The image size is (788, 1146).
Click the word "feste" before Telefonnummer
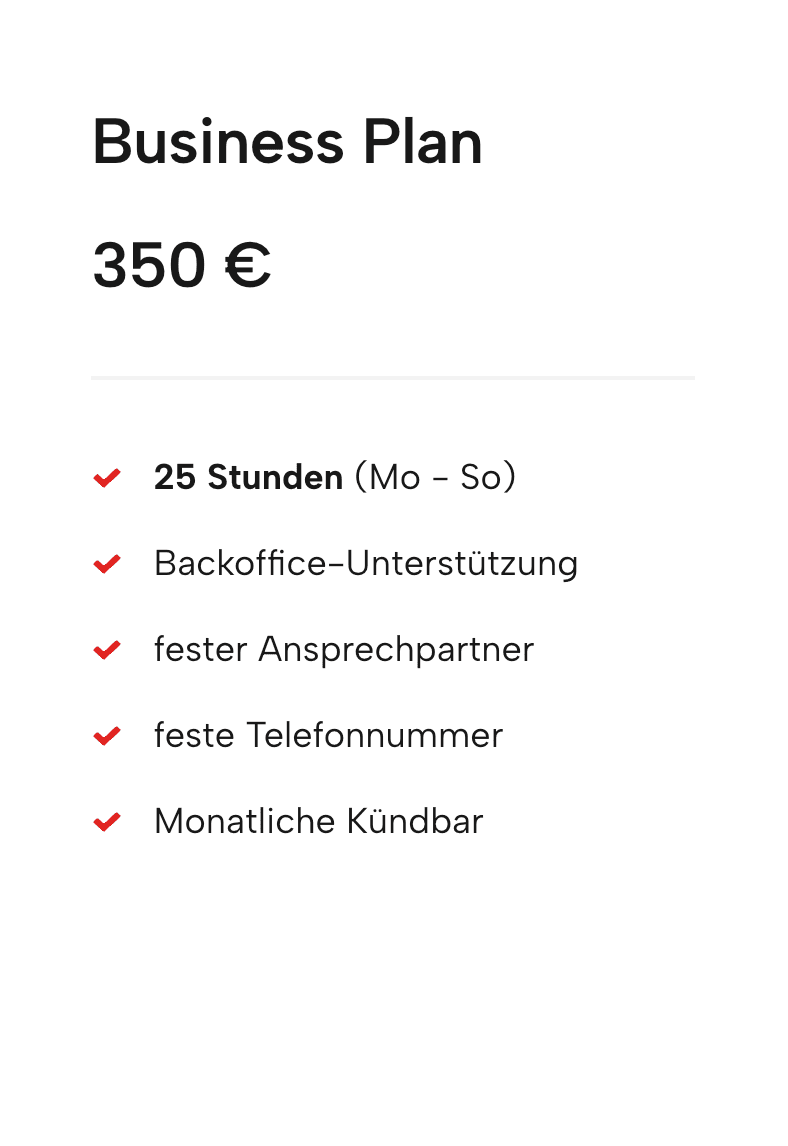pos(194,736)
